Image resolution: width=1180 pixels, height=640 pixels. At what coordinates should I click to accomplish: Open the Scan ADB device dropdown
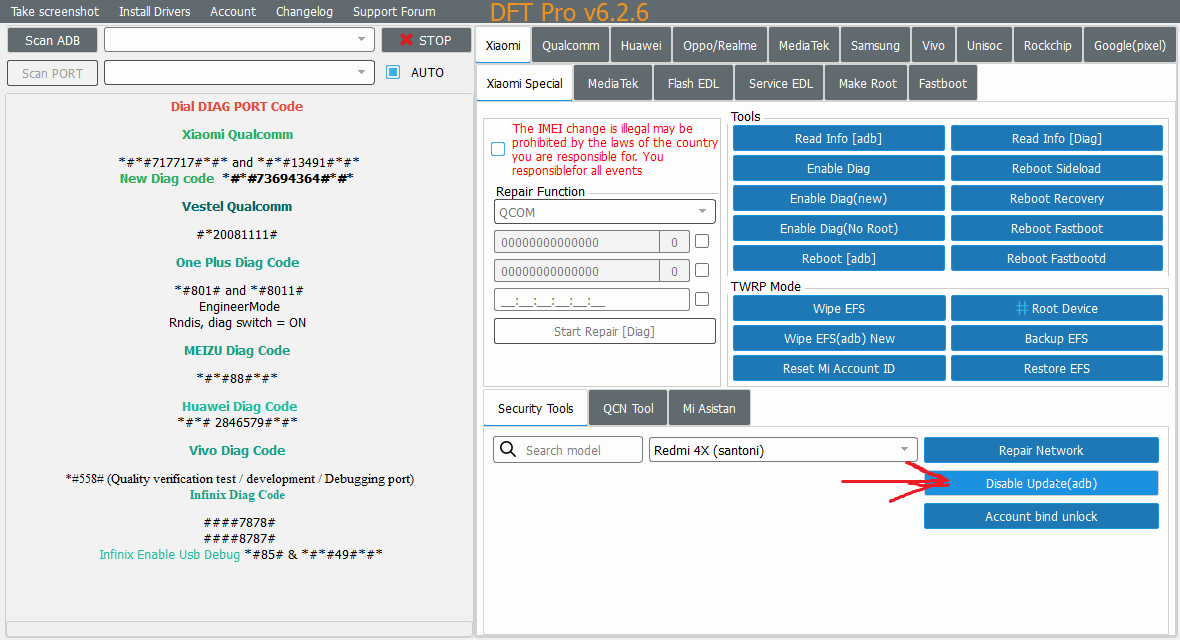coord(239,40)
